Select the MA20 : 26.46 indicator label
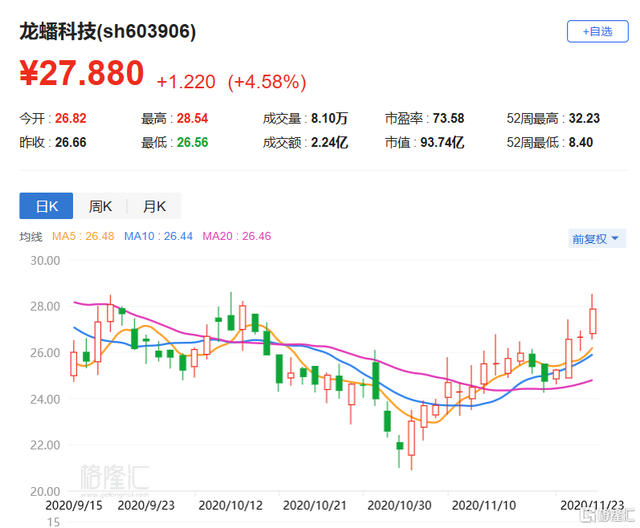The width and height of the screenshot is (640, 528). (237, 236)
